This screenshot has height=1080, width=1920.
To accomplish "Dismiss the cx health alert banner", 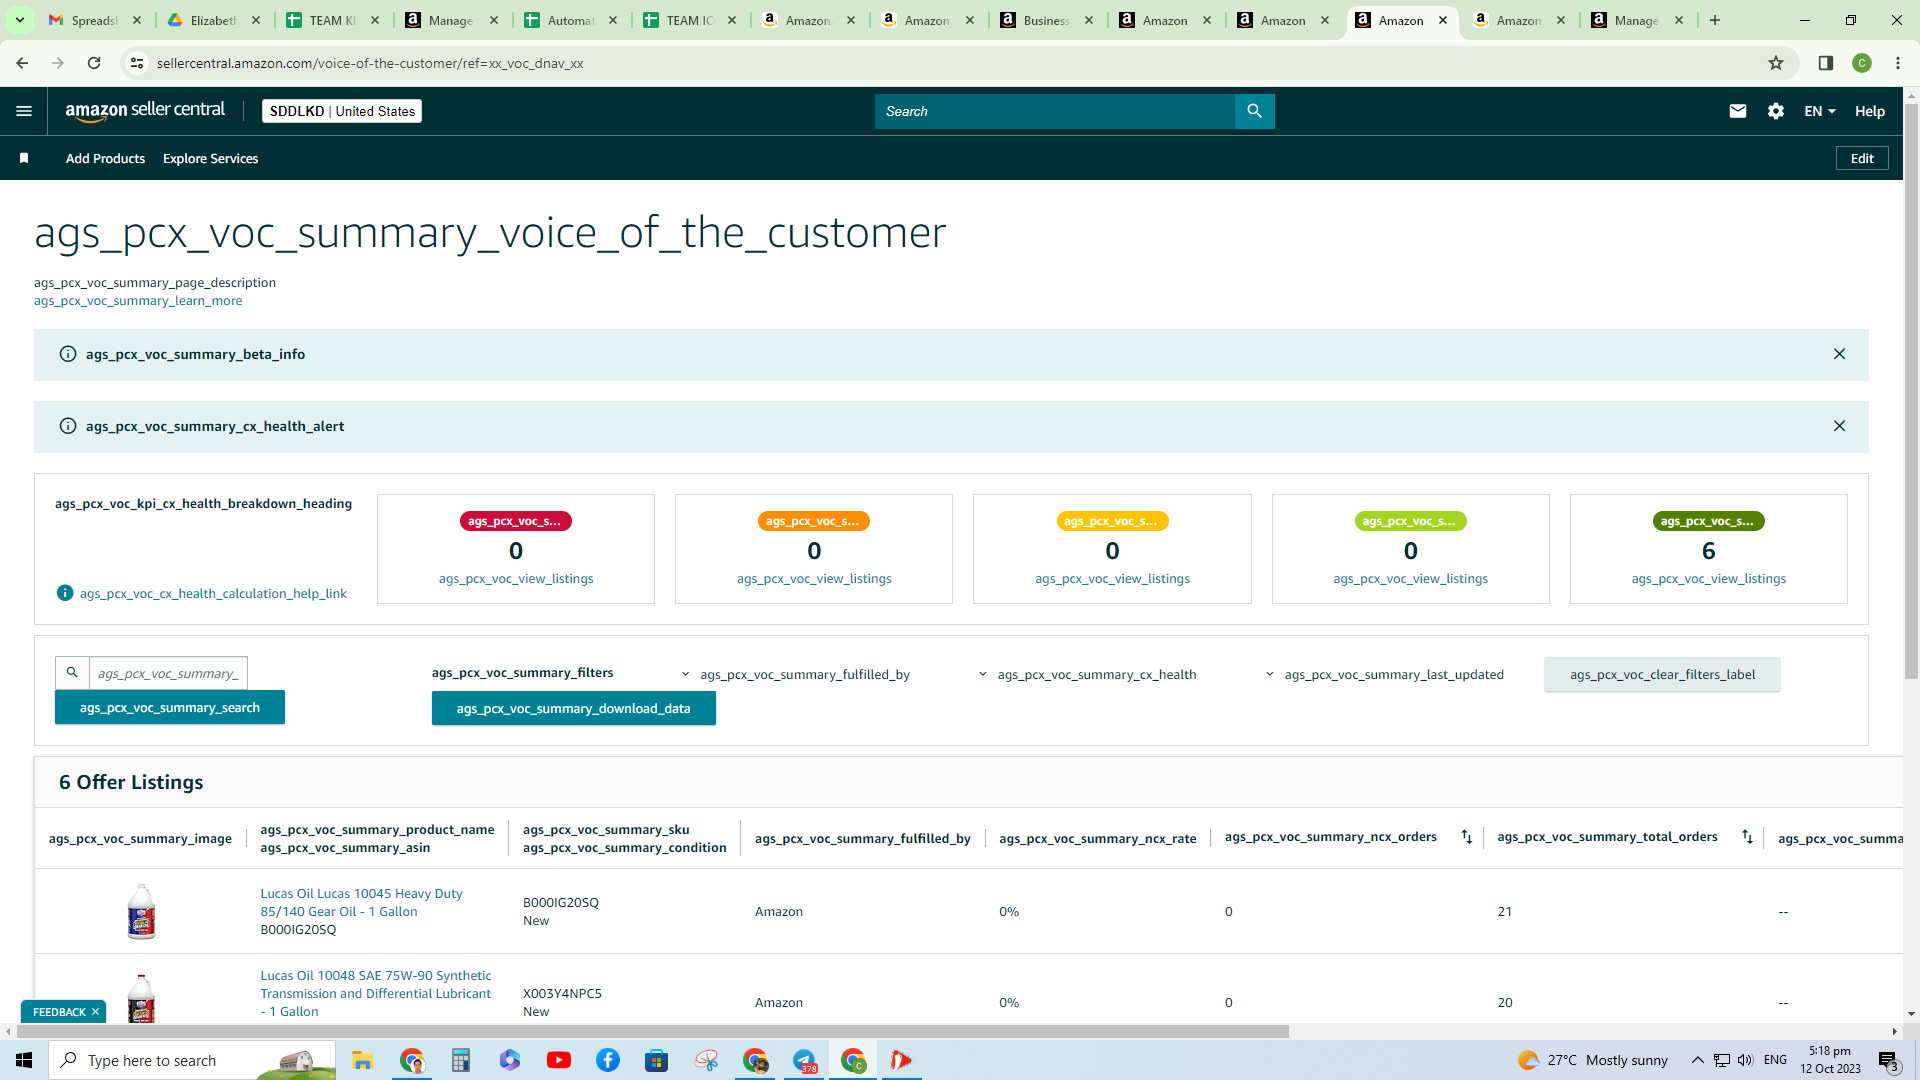I will (1839, 426).
